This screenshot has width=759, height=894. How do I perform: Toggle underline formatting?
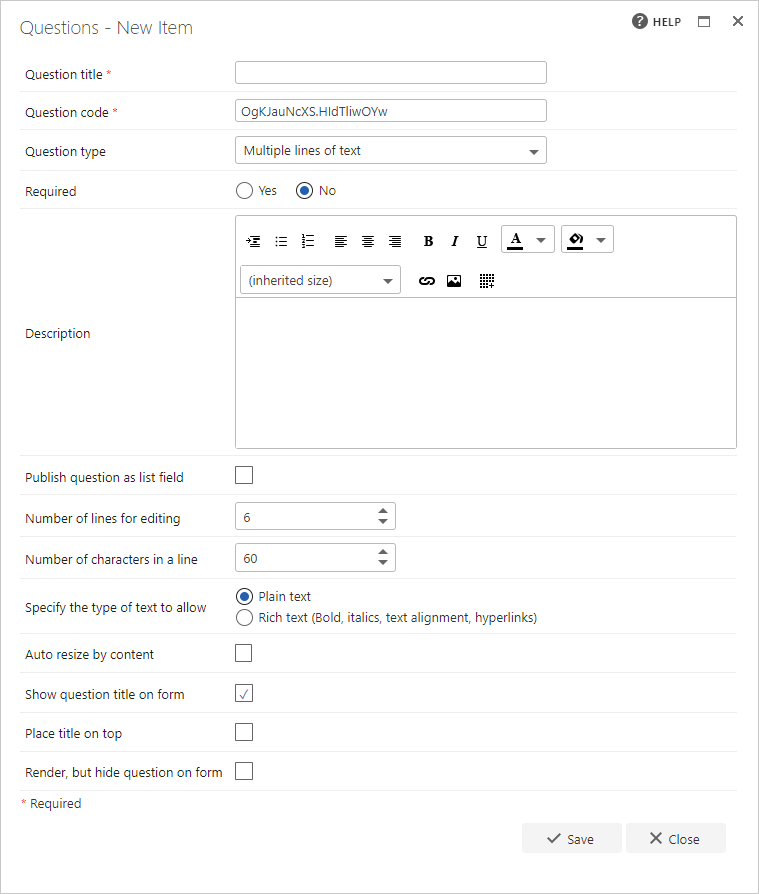(482, 241)
